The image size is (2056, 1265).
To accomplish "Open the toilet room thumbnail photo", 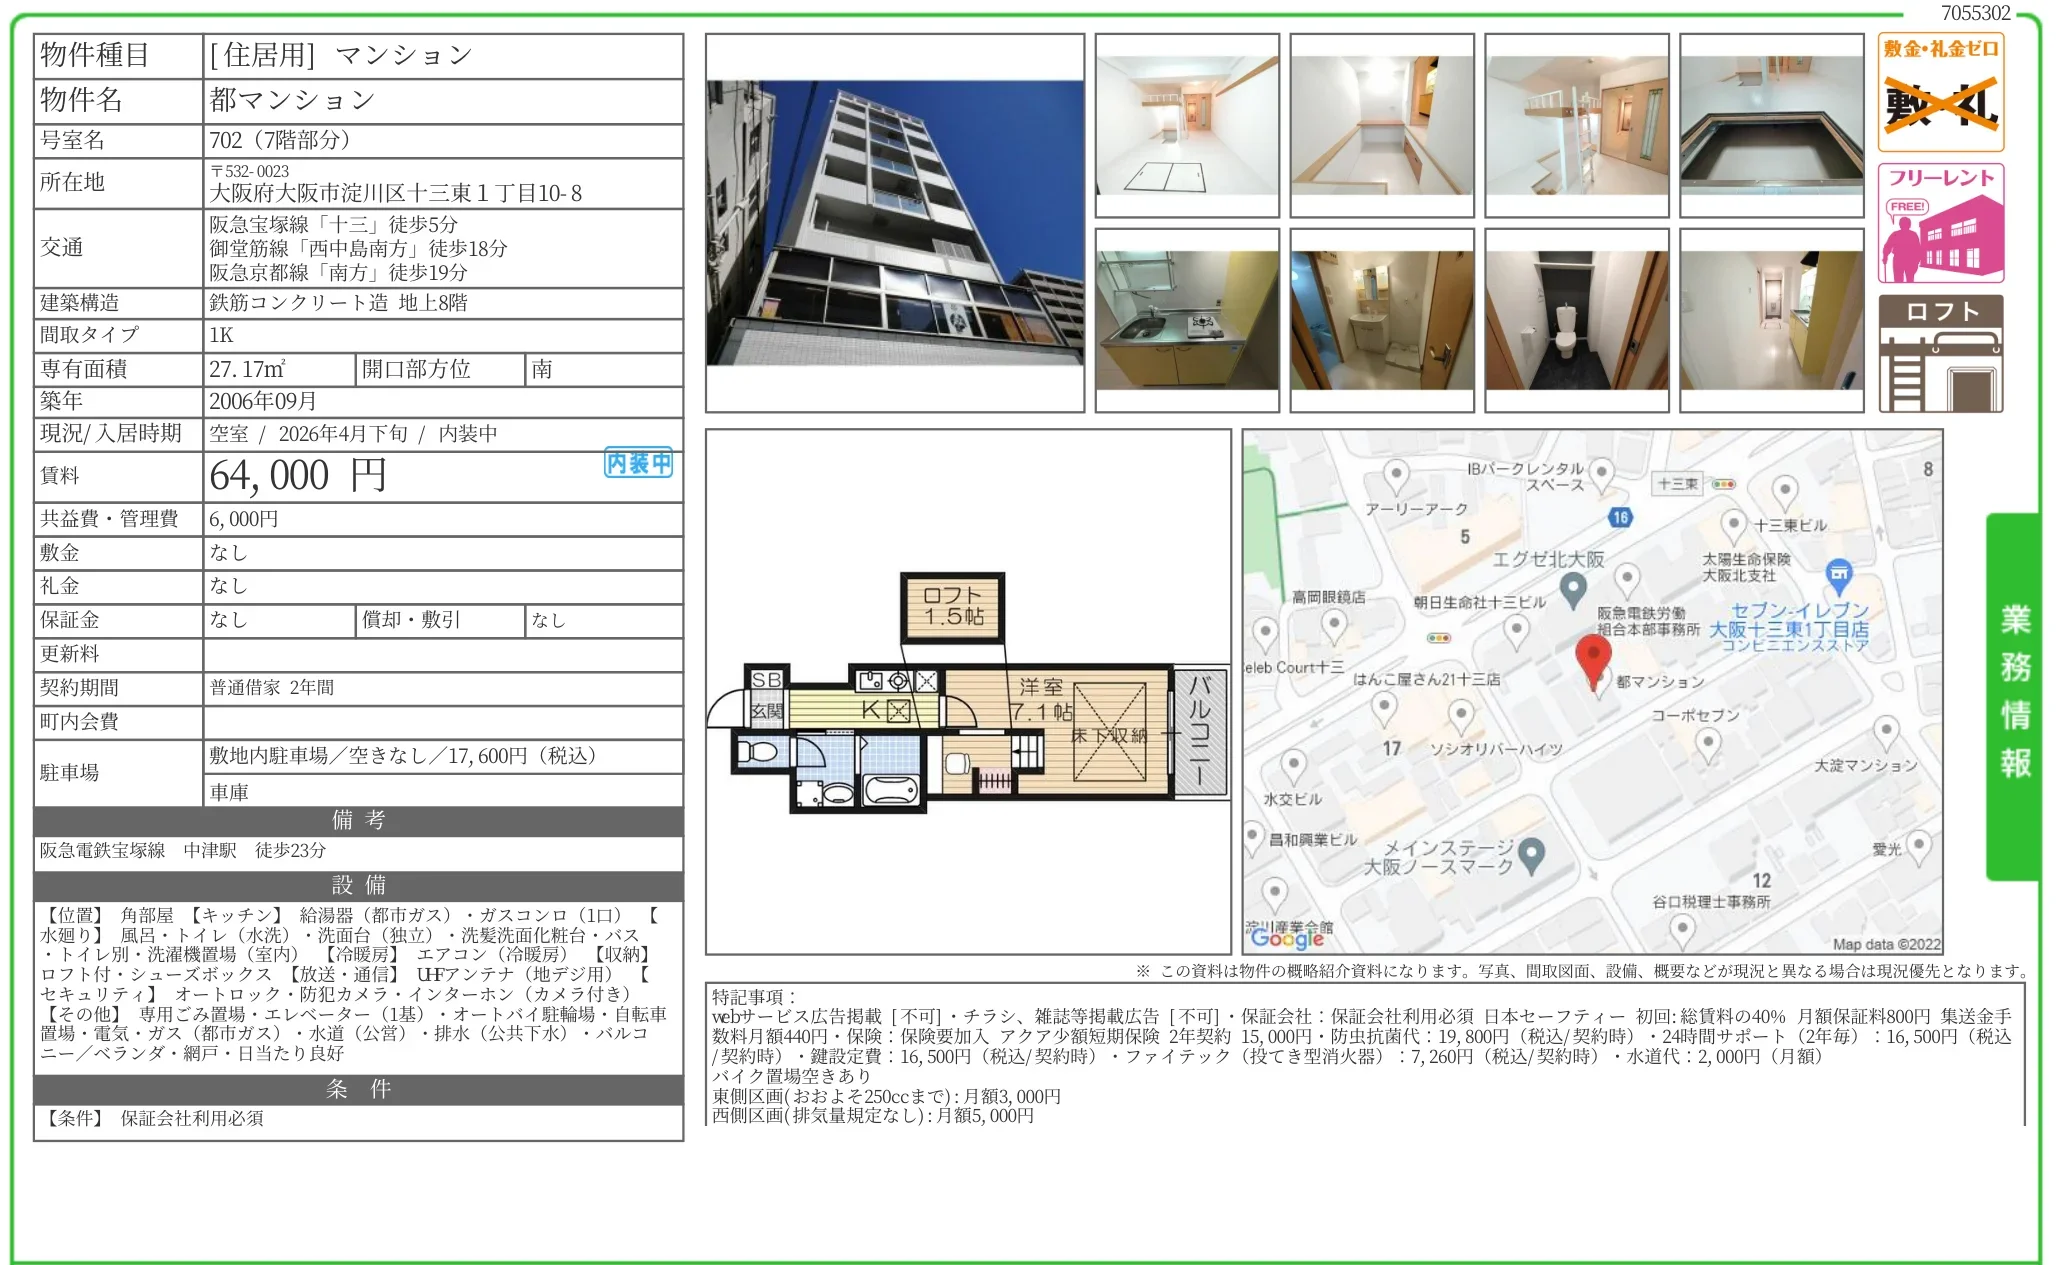I will tap(1576, 320).
